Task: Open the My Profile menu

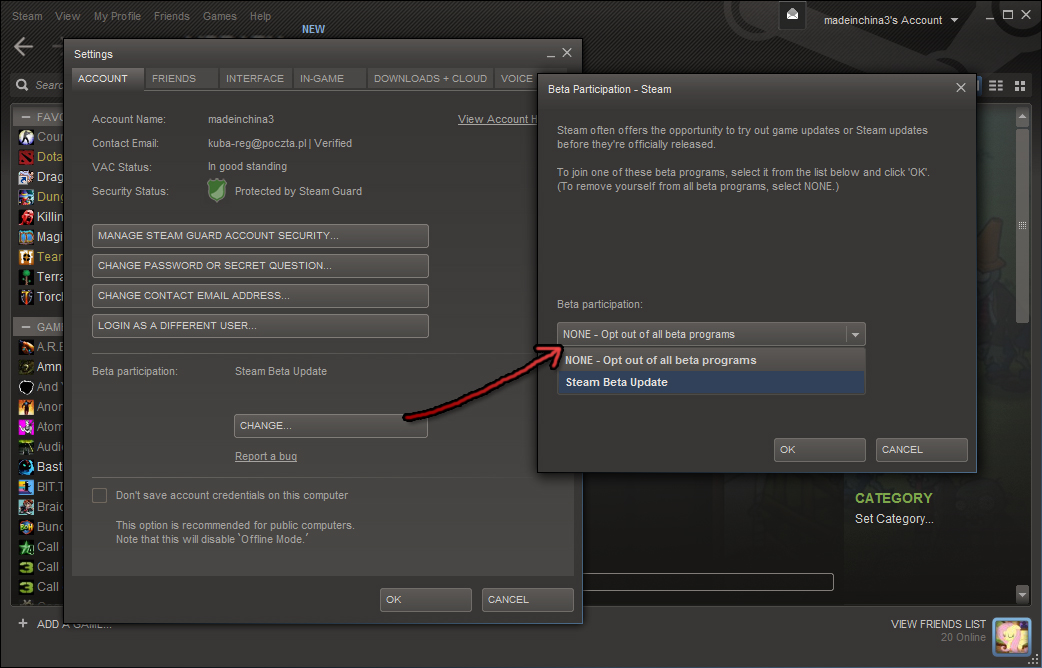Action: coord(117,16)
